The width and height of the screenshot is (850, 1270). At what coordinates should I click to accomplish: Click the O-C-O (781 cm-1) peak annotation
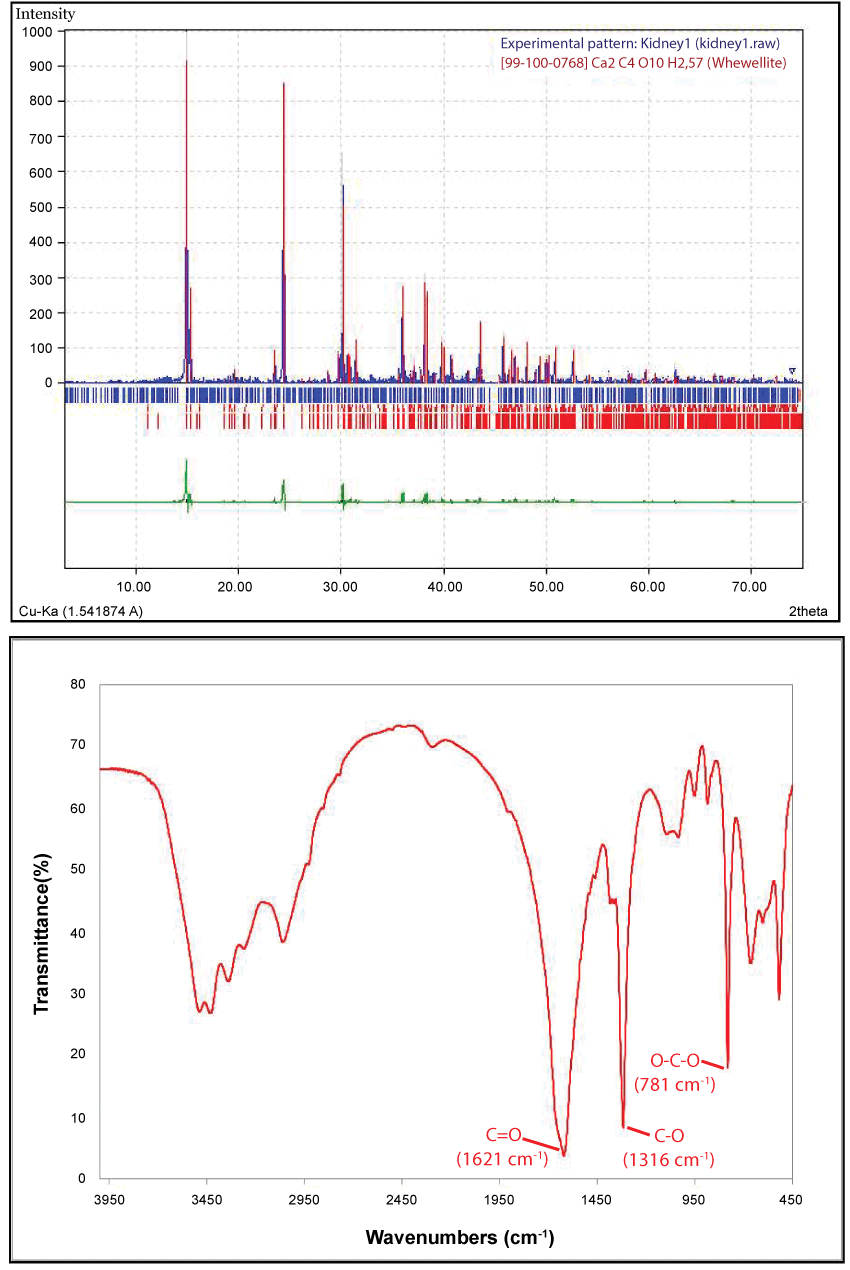click(673, 1072)
